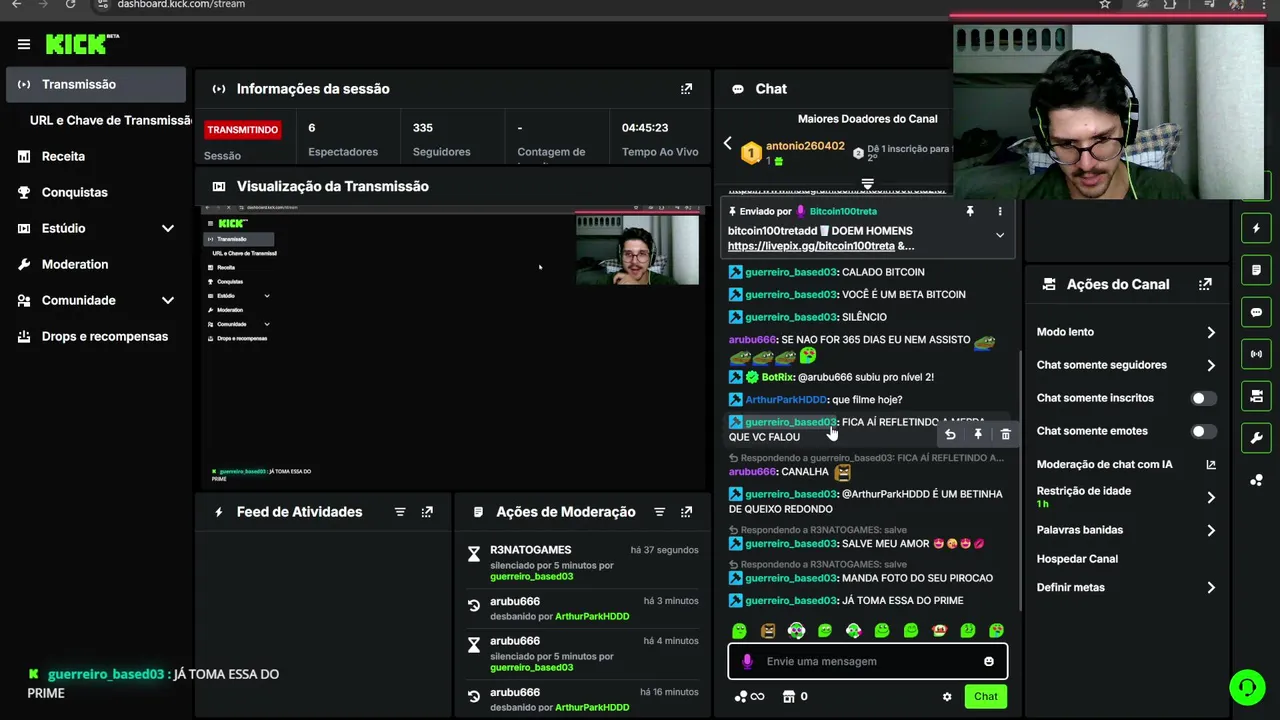Screen dimensions: 1280x720
Task: Click ArthurParkHDDD username in chat
Action: pyautogui.click(x=786, y=400)
